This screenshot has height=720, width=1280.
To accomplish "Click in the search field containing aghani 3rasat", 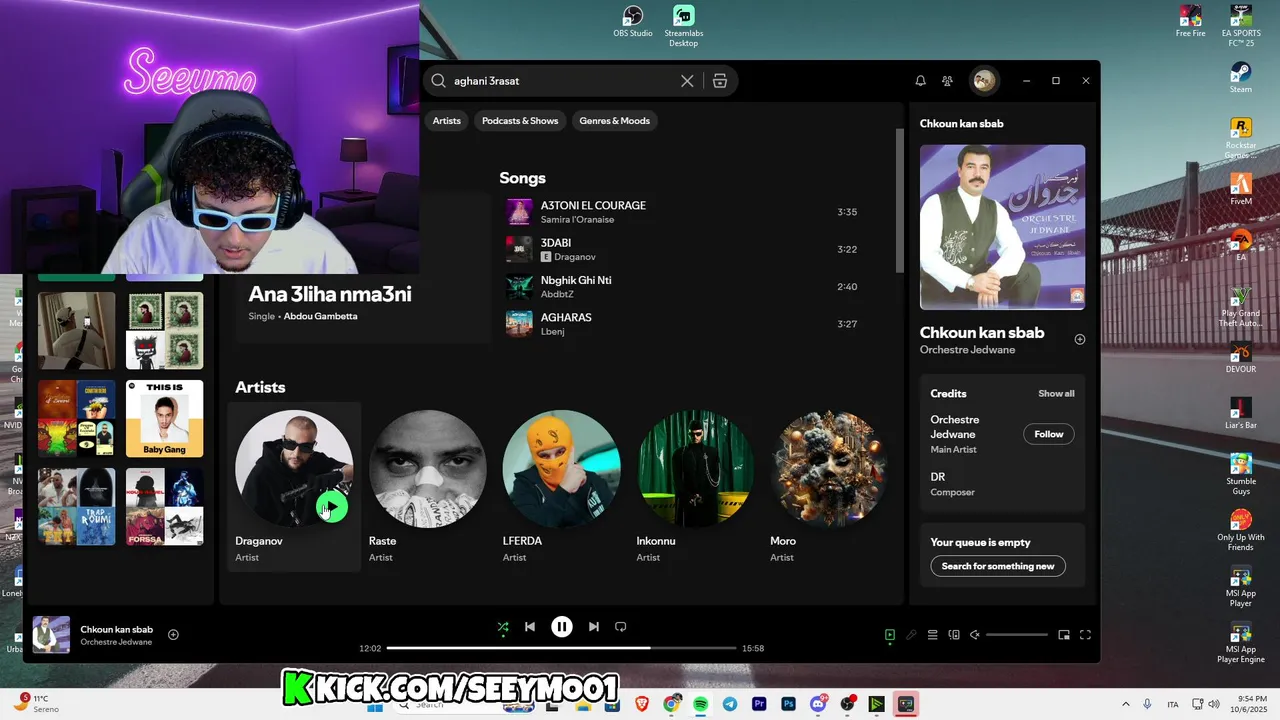I will [560, 81].
